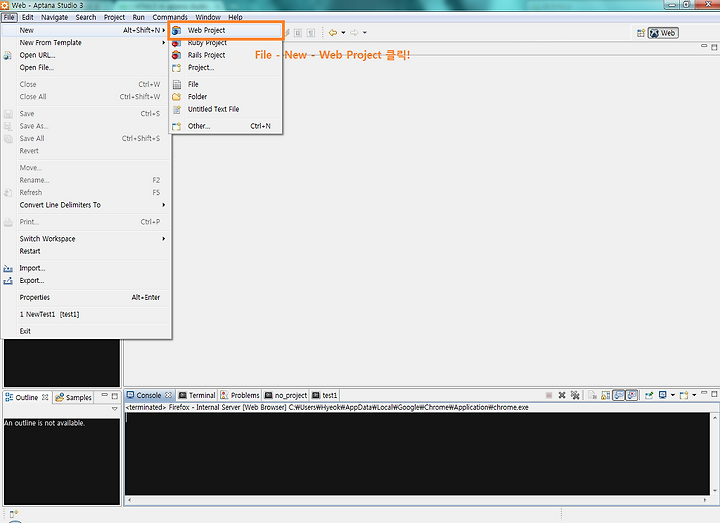
Task: Click the Pin Console icon
Action: click(649, 395)
